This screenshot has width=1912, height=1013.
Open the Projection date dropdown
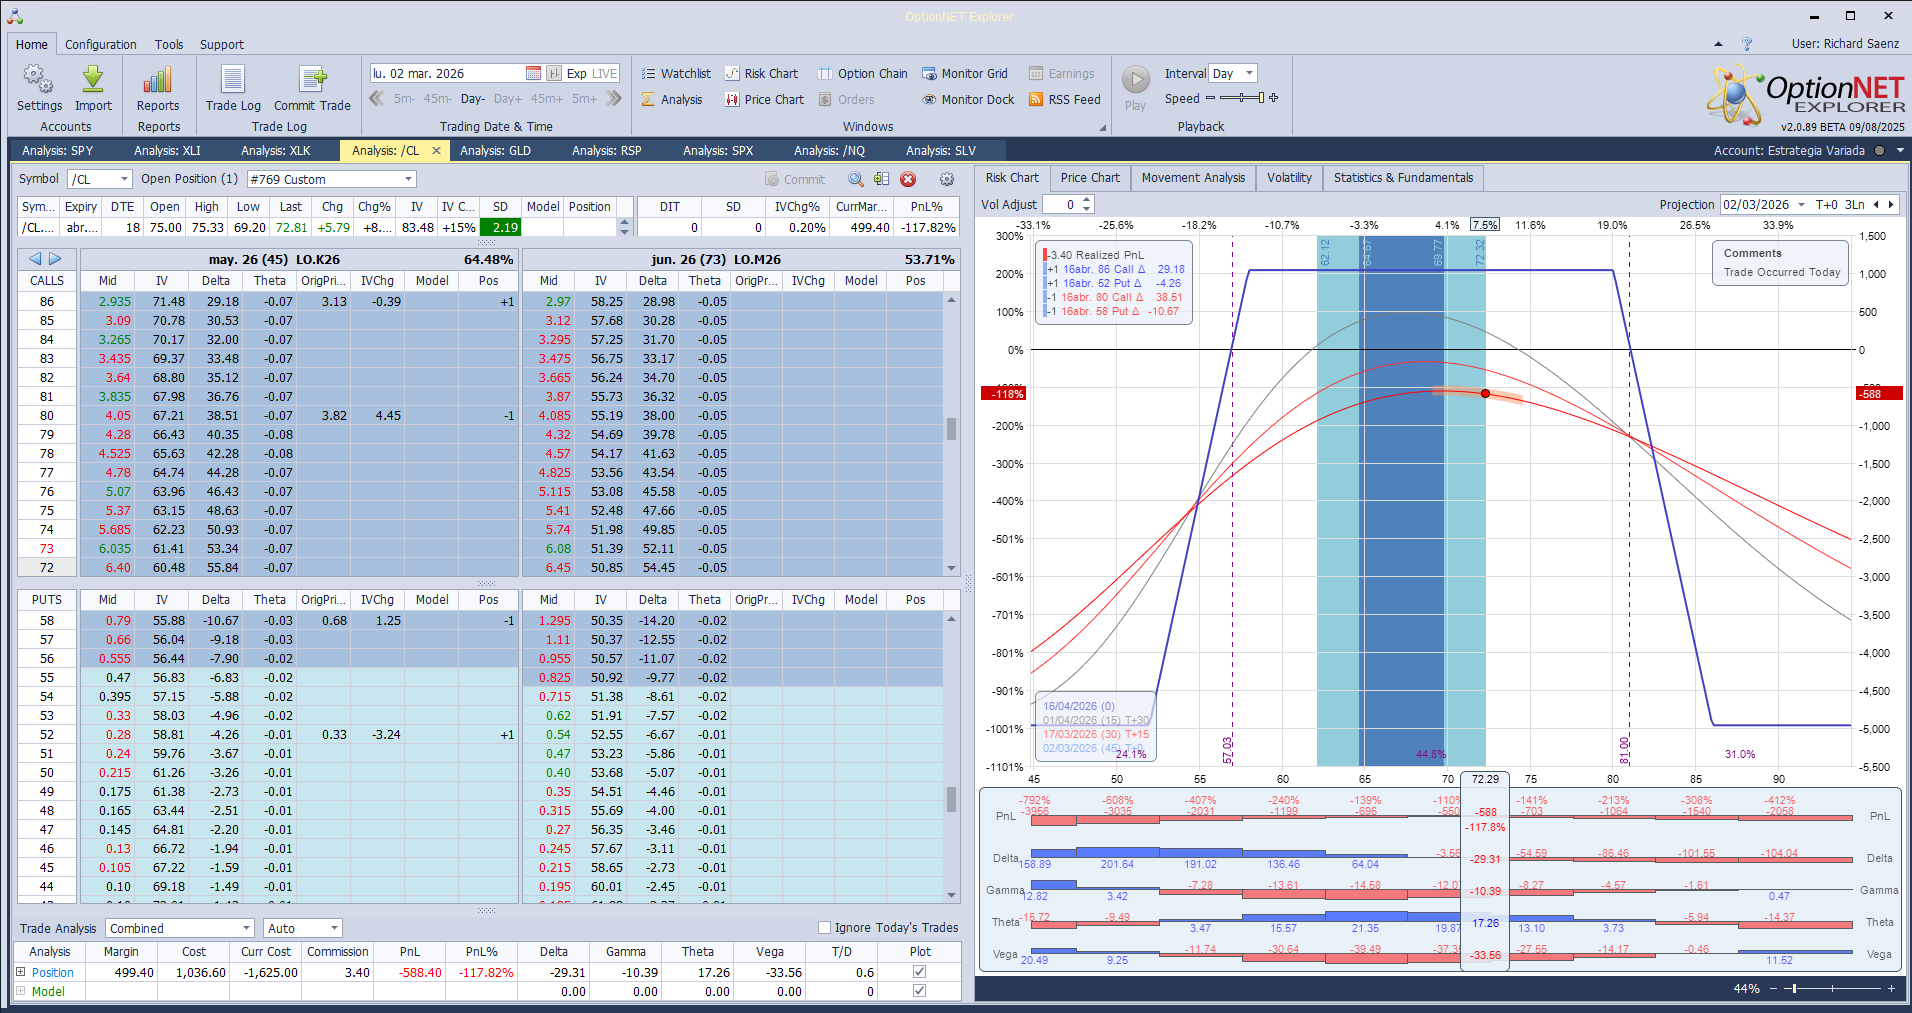coord(1801,204)
